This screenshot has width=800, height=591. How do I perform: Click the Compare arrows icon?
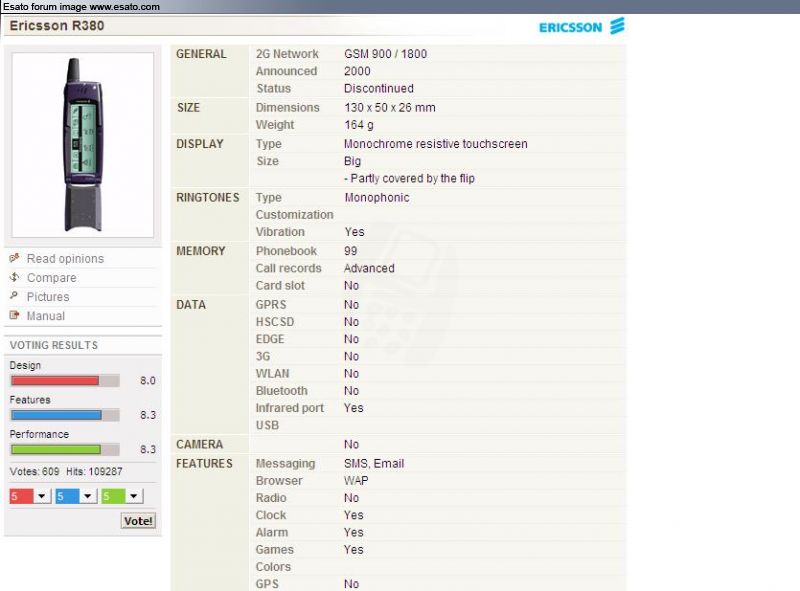14,277
